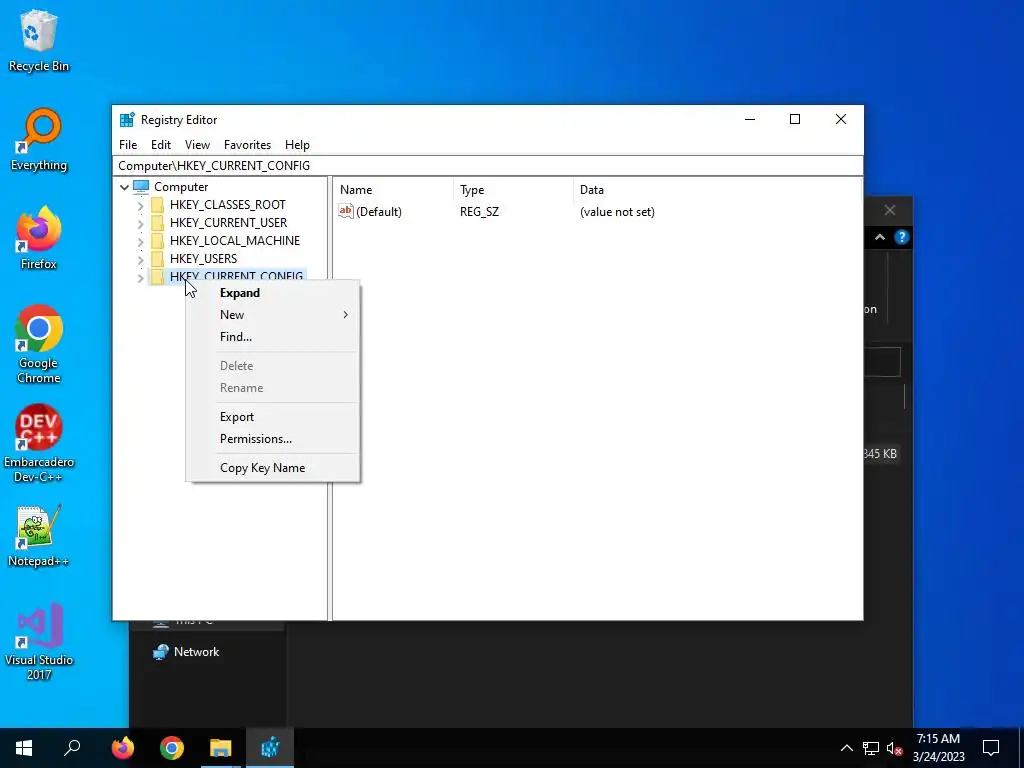The image size is (1024, 768).
Task: Click the (value not set) data cell
Action: pyautogui.click(x=617, y=212)
